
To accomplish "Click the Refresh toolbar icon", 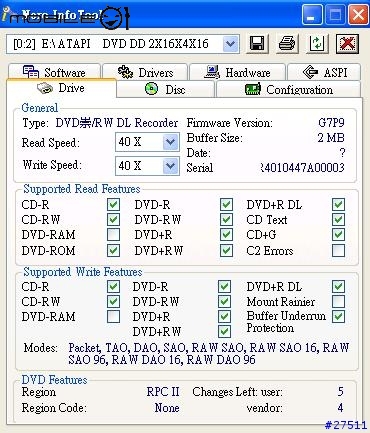I will click(x=316, y=44).
